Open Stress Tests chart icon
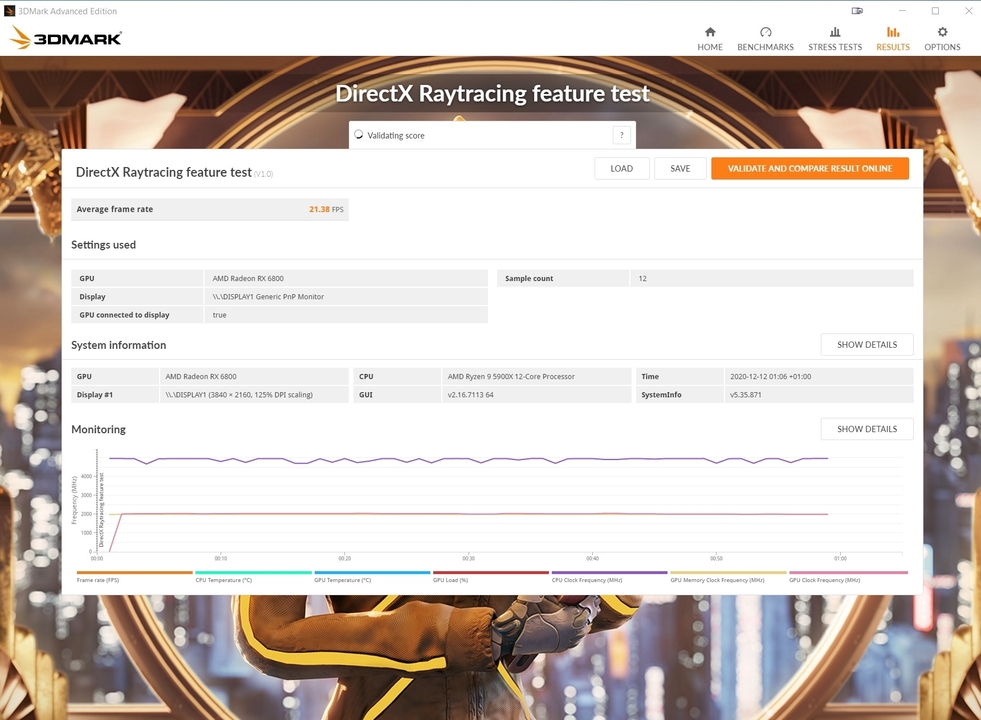 click(x=835, y=32)
